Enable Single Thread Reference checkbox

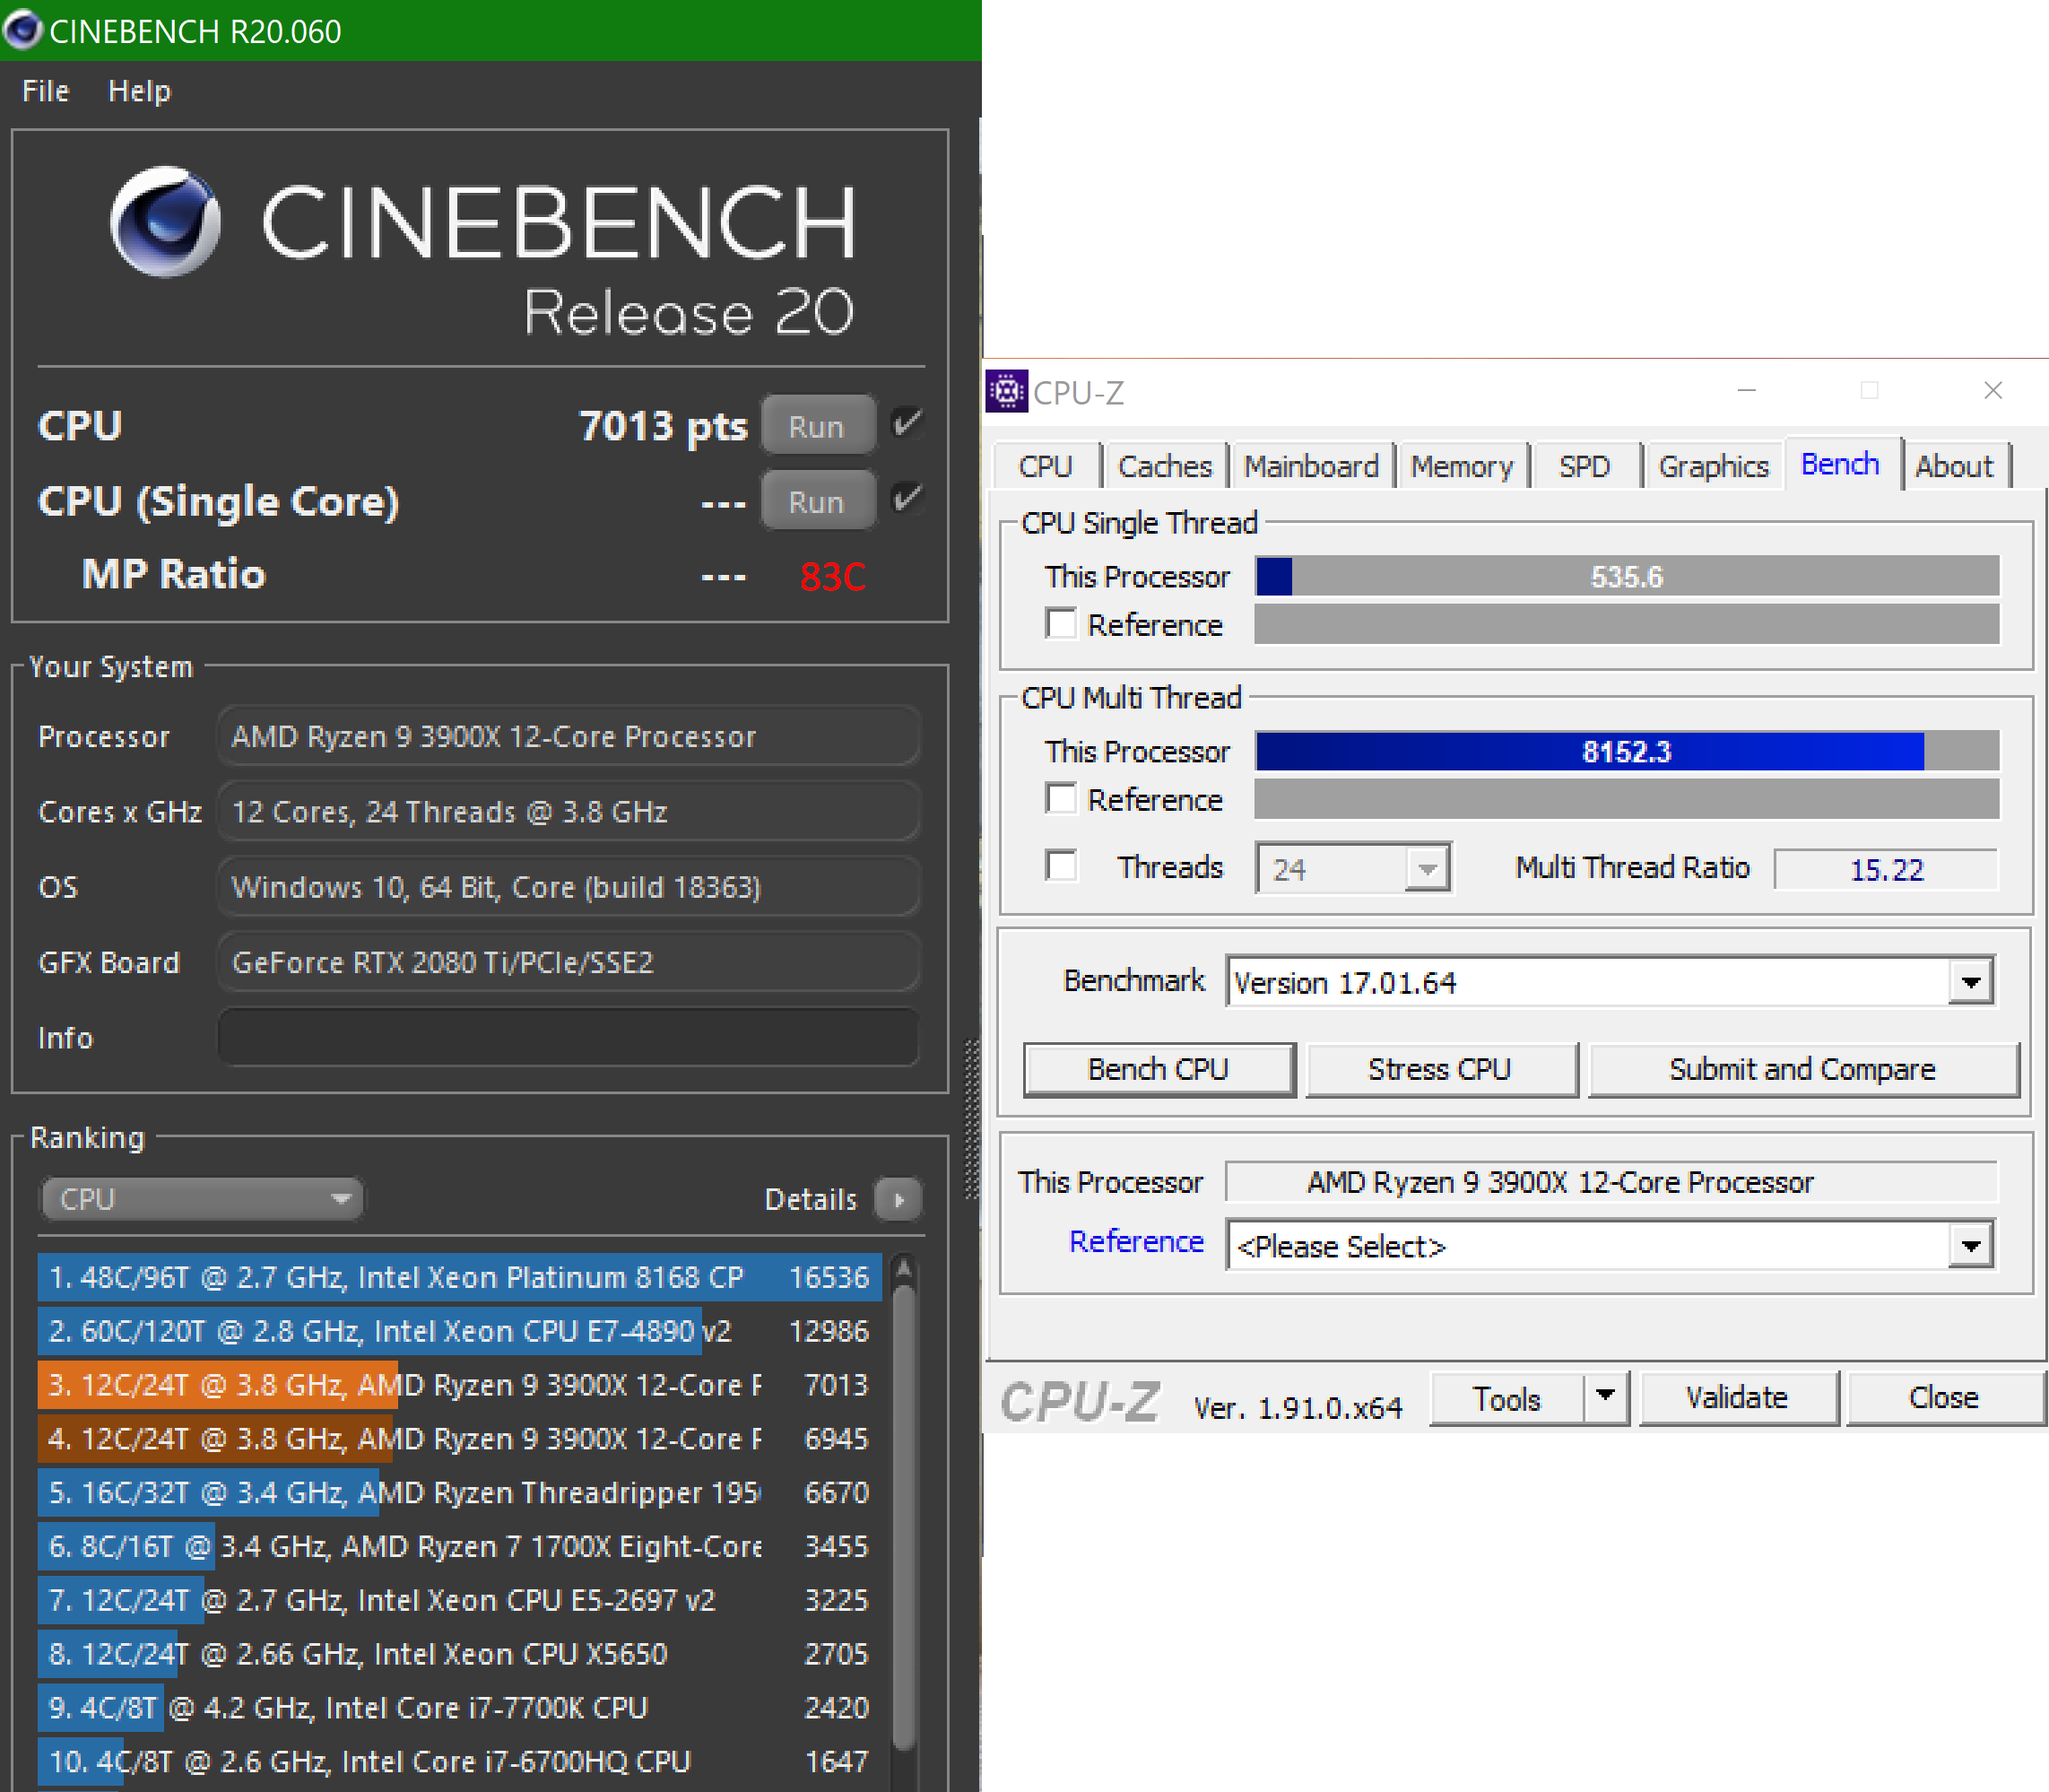(x=1060, y=624)
